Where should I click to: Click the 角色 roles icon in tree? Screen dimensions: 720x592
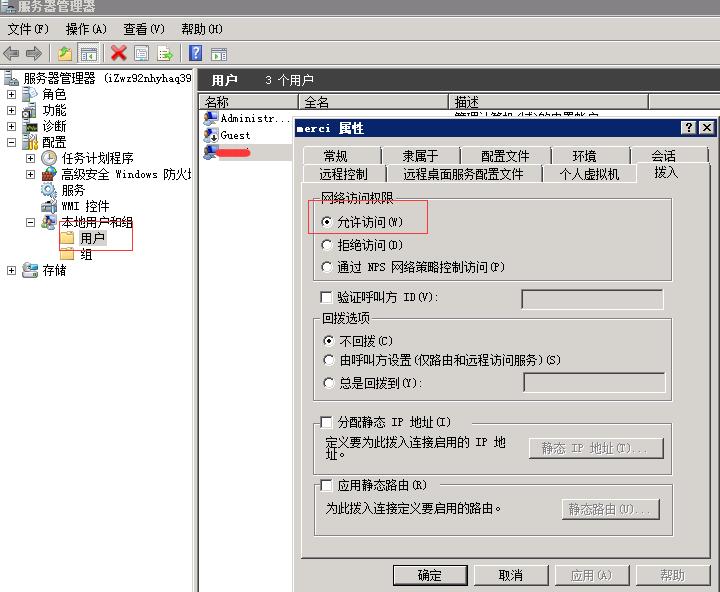(x=30, y=94)
